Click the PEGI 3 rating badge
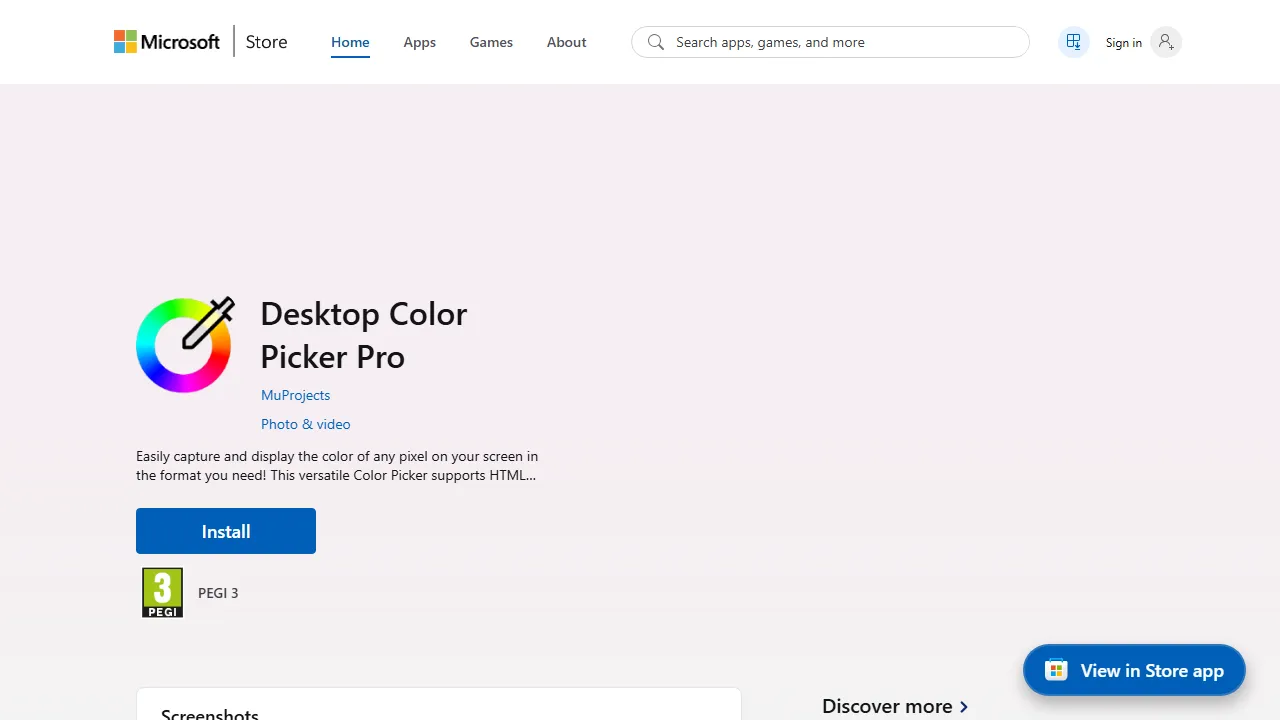The image size is (1280, 720). tap(162, 592)
